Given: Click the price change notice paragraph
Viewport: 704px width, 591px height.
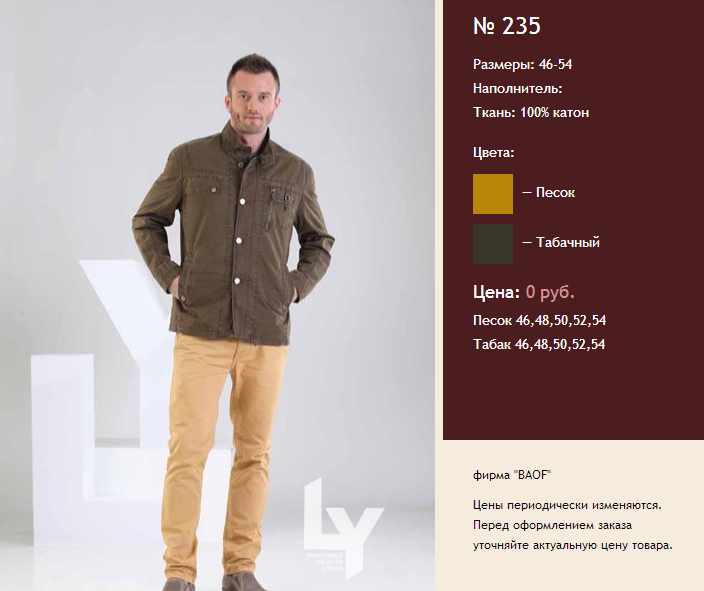Looking at the screenshot, I should click(573, 525).
